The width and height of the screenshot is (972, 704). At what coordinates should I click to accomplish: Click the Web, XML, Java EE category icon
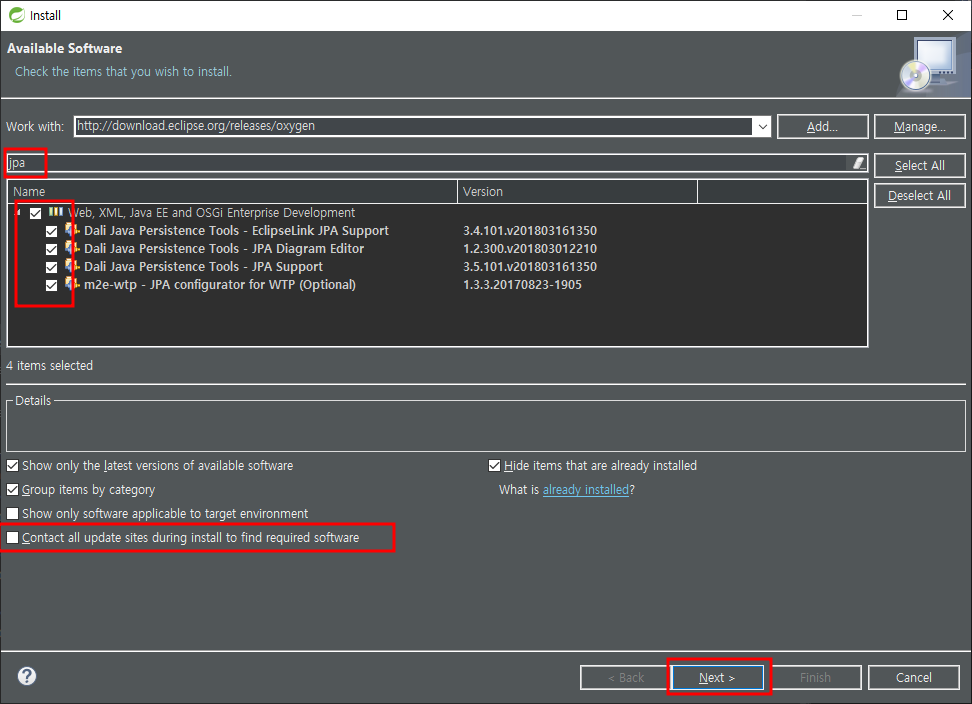click(x=56, y=212)
